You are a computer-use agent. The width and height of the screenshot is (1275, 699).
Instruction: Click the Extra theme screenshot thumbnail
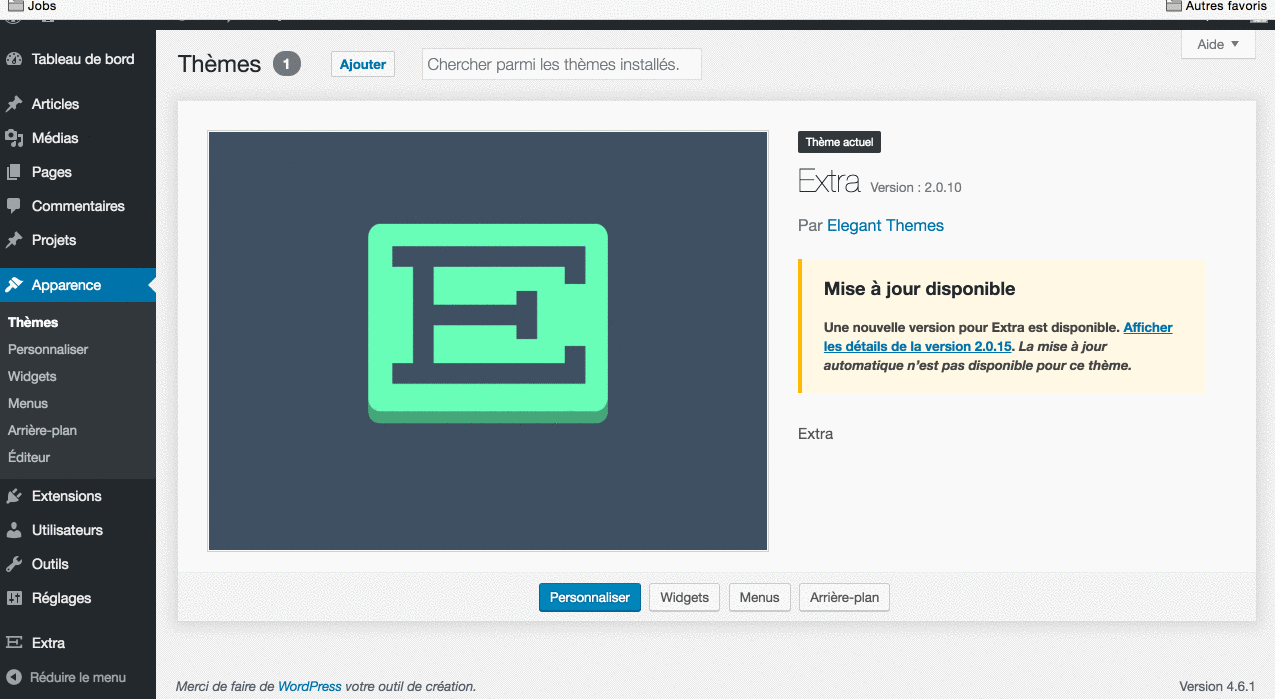coord(488,341)
